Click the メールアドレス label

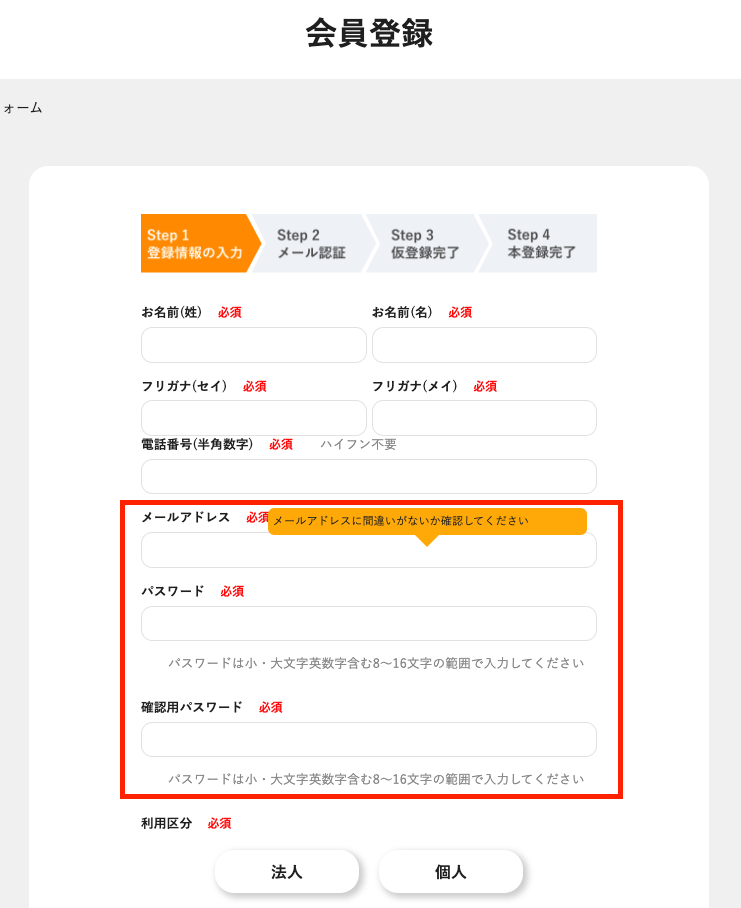pos(186,517)
